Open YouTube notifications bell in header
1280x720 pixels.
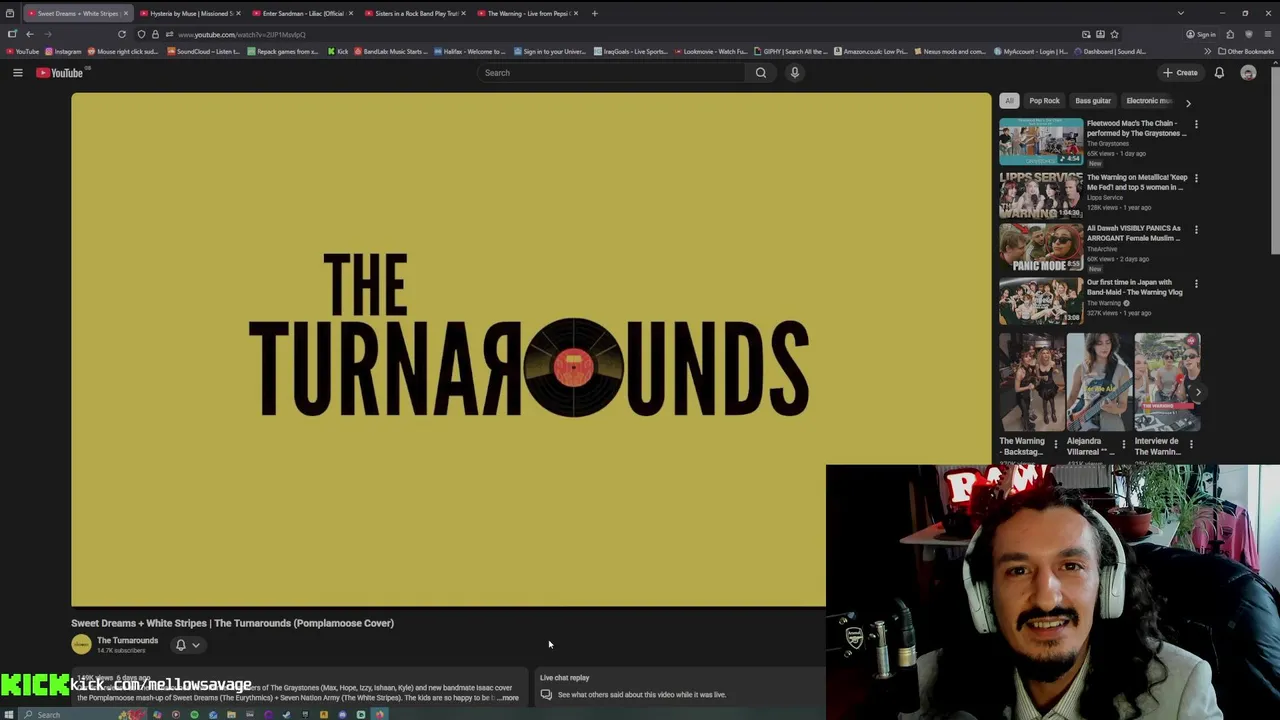point(1219,73)
